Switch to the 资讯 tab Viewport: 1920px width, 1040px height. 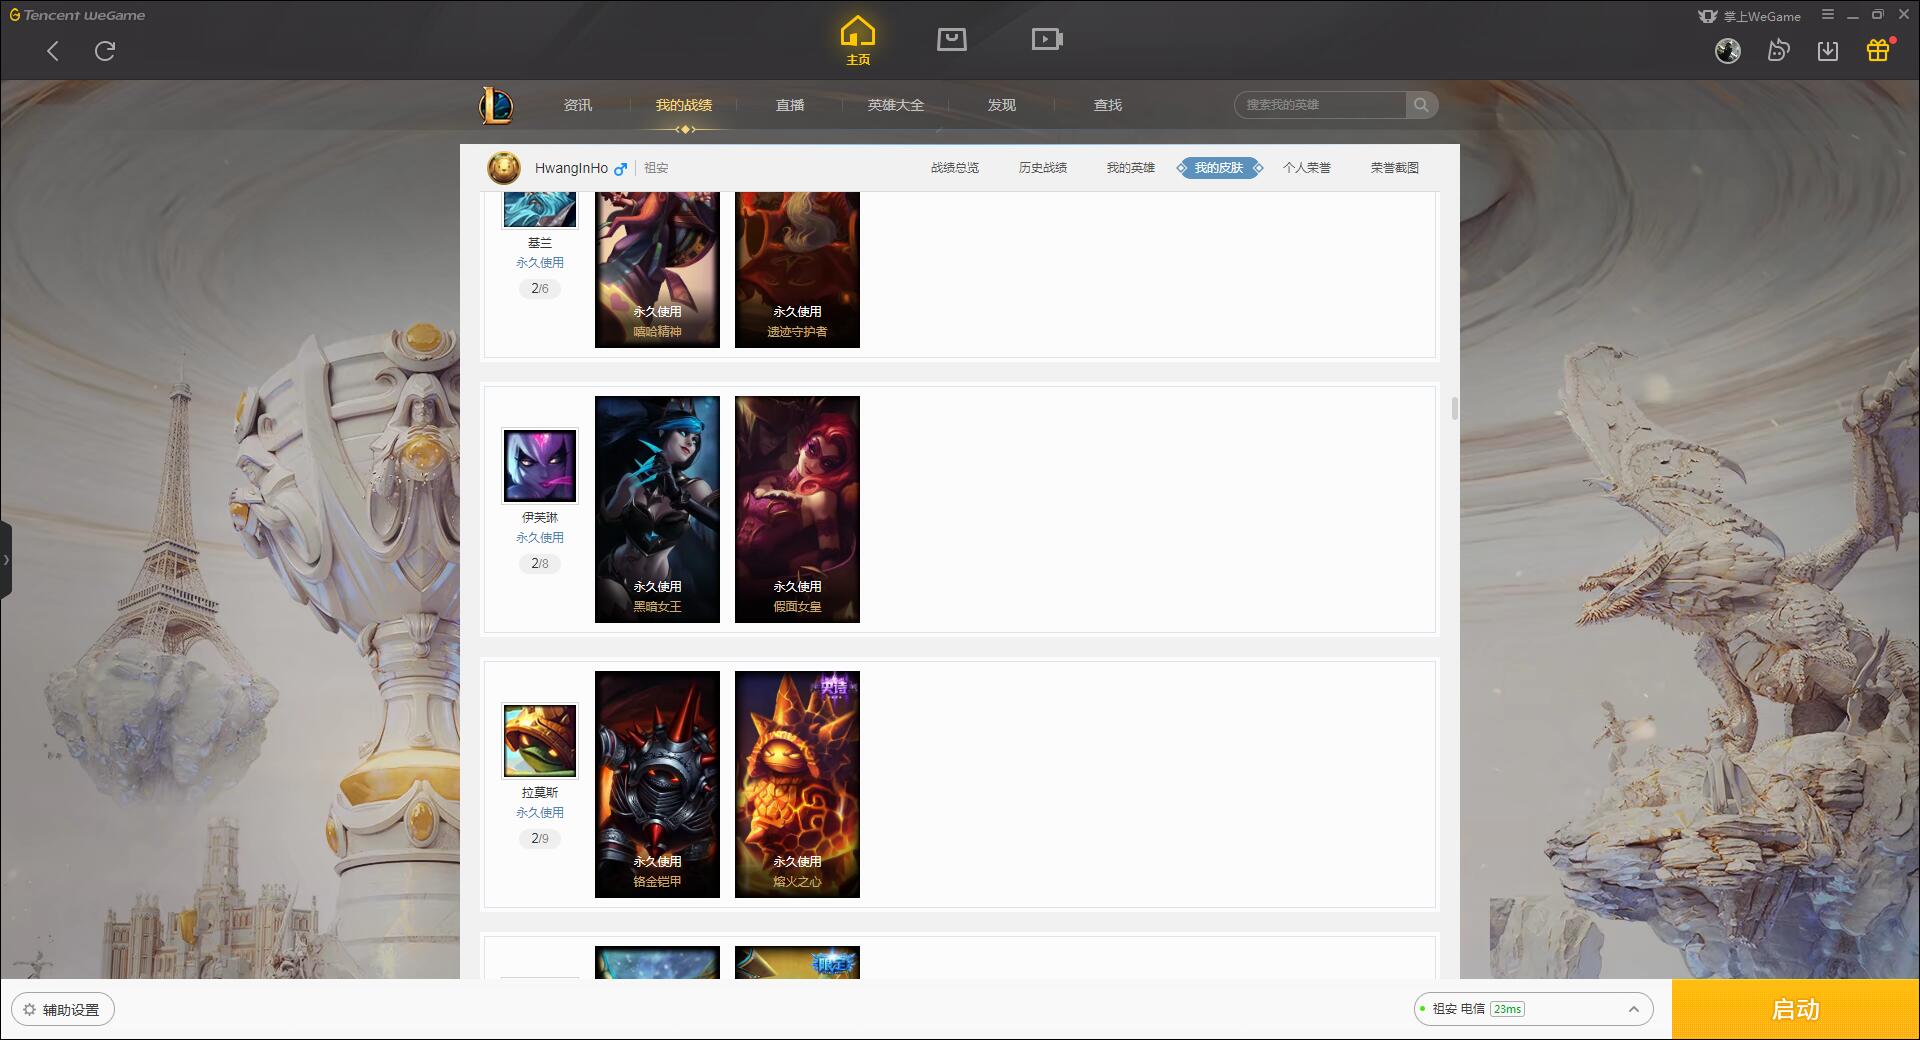tap(578, 105)
